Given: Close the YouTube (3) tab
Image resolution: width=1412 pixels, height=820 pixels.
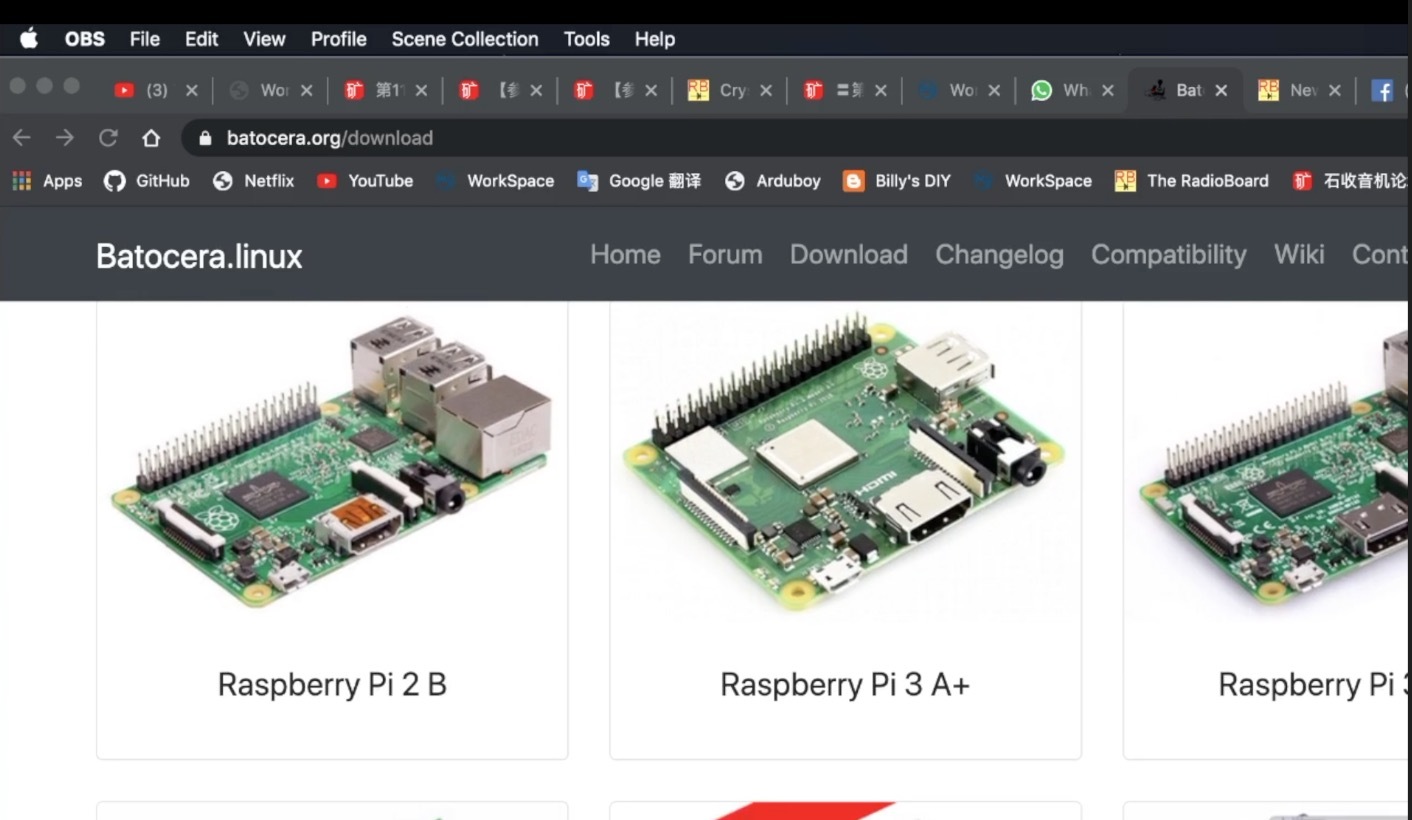Looking at the screenshot, I should click(191, 90).
